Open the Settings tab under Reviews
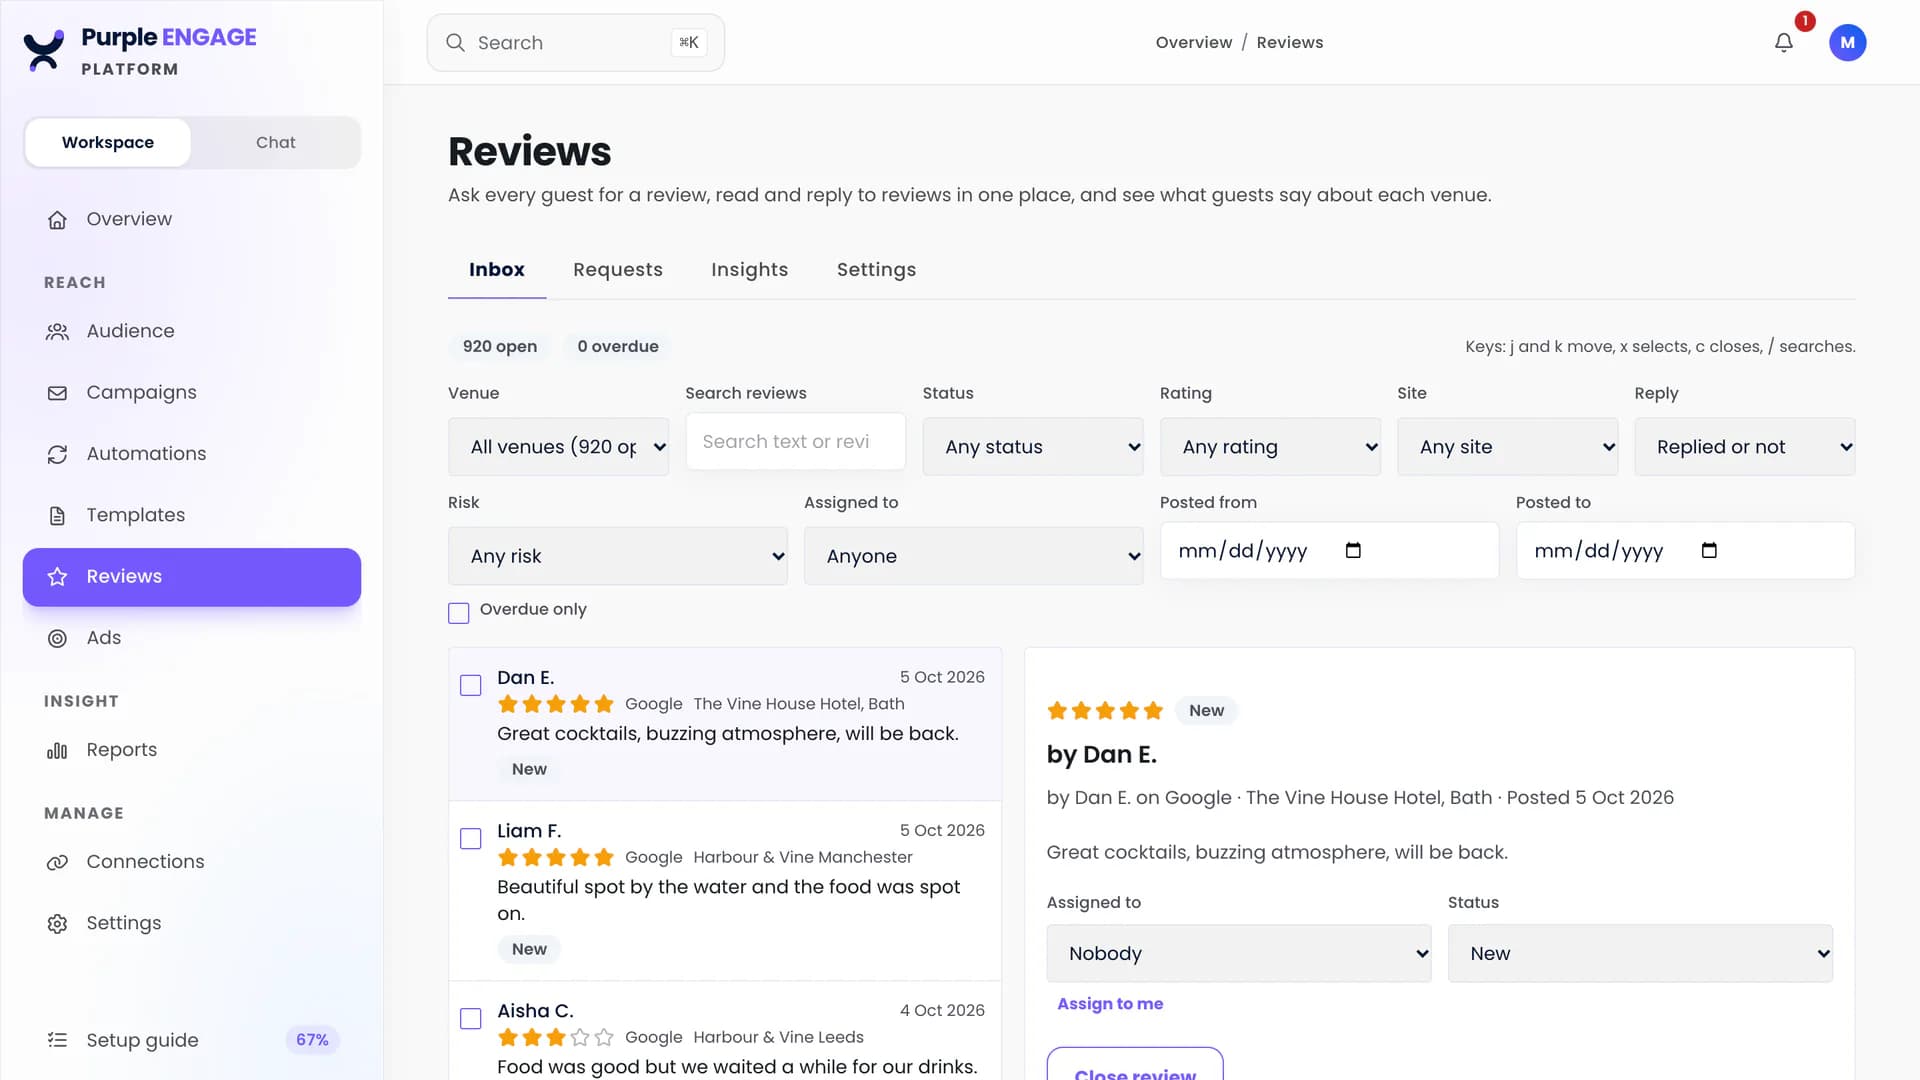This screenshot has width=1920, height=1080. [x=876, y=270]
